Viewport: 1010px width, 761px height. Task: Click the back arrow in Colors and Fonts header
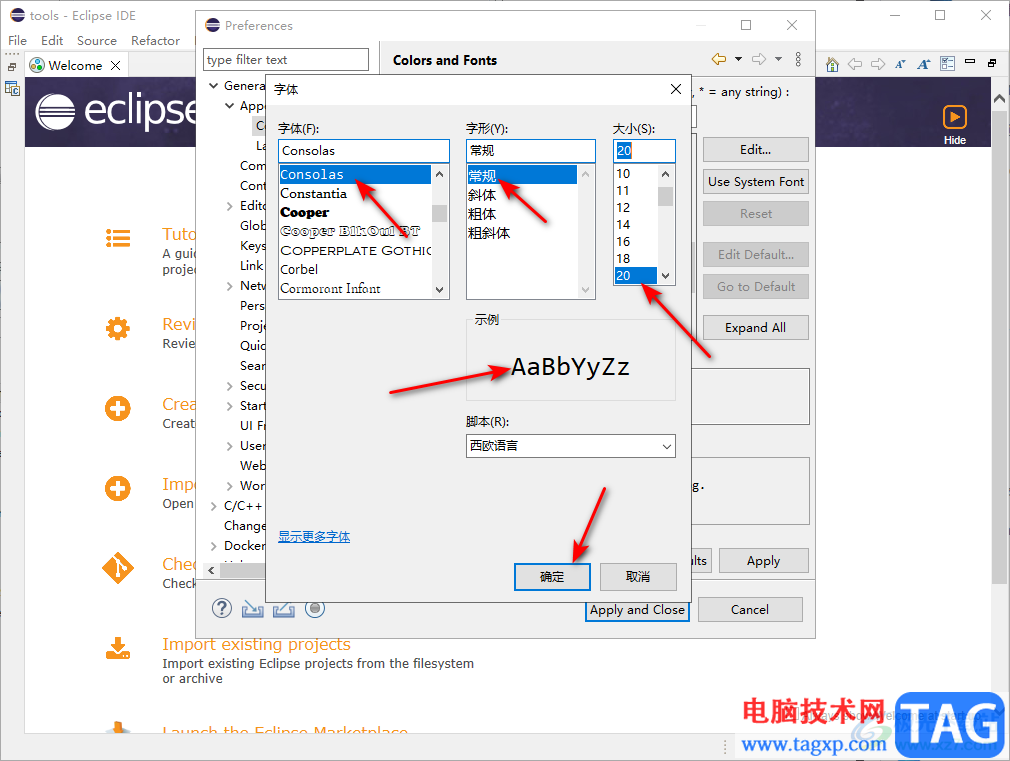pos(719,59)
